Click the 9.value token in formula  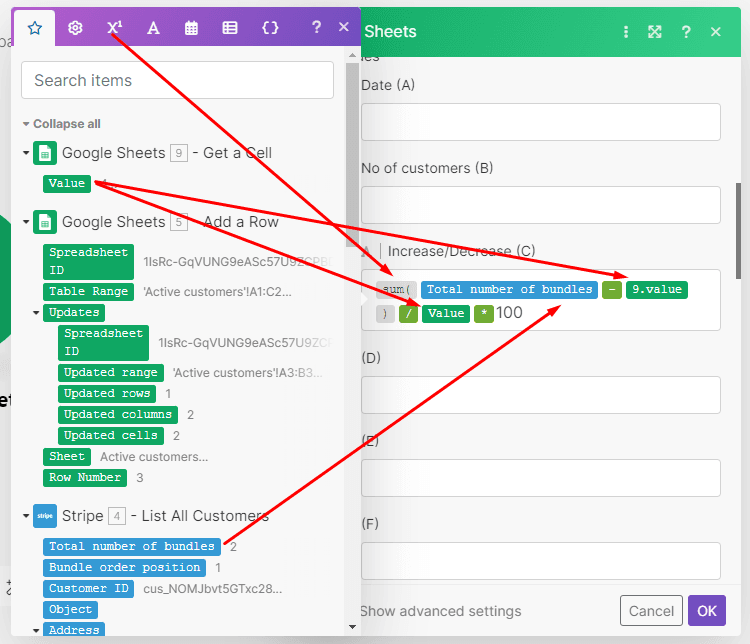657,290
